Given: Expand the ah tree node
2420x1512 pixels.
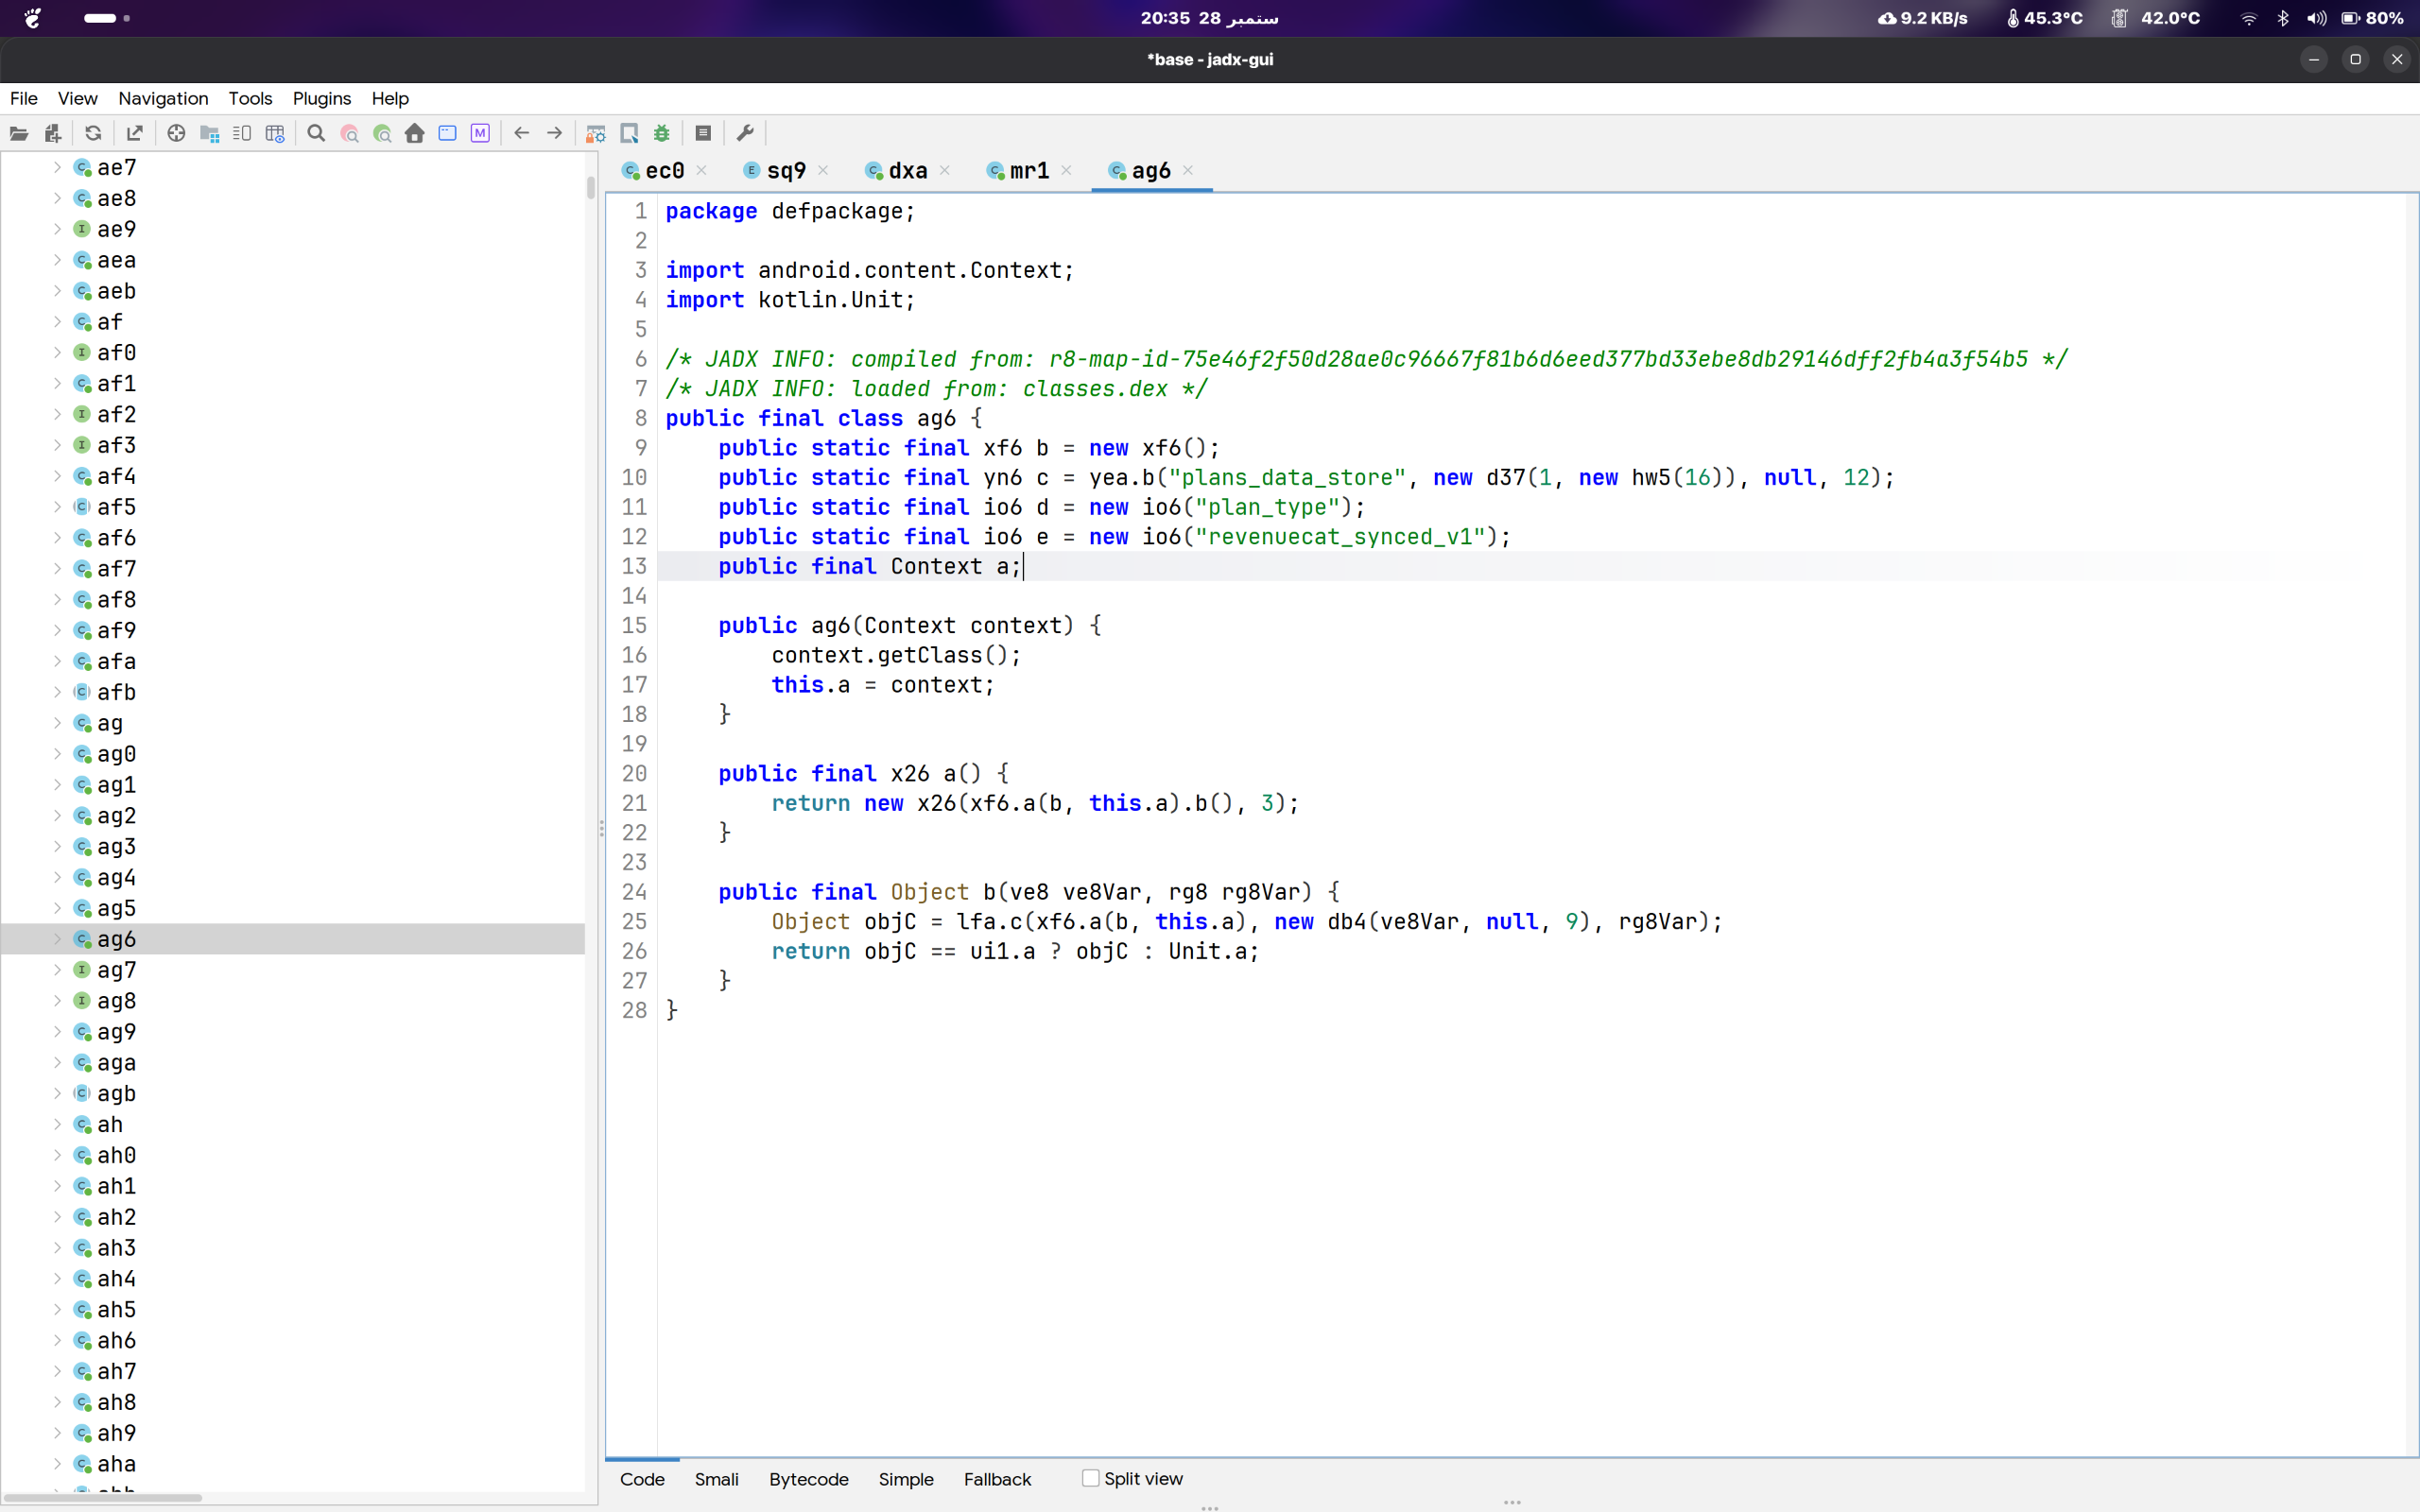Looking at the screenshot, I should [x=57, y=1124].
